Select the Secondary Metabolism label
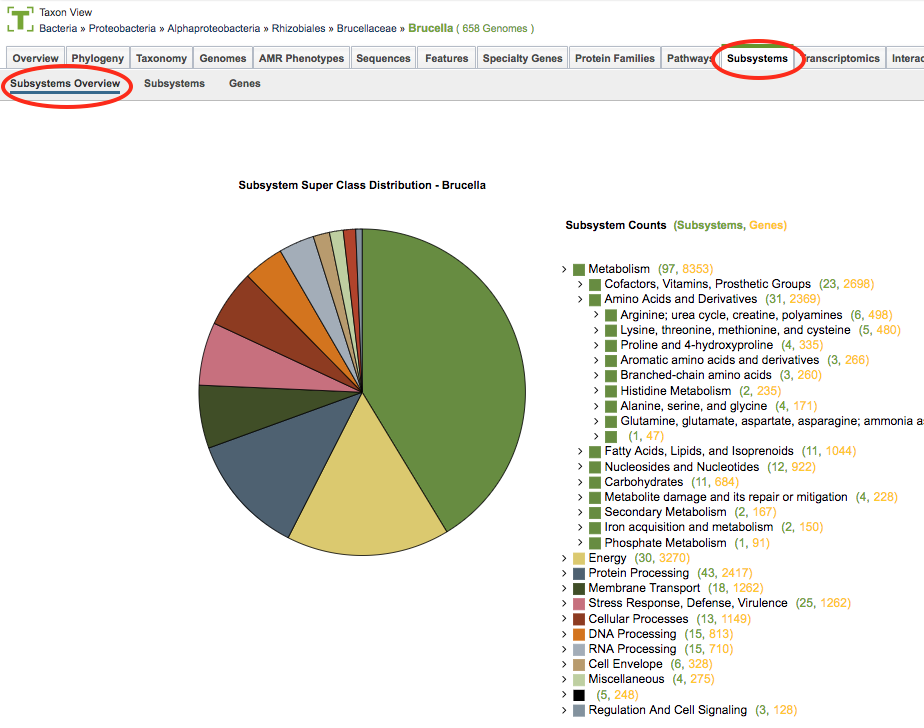The width and height of the screenshot is (924, 728). pyautogui.click(x=665, y=512)
